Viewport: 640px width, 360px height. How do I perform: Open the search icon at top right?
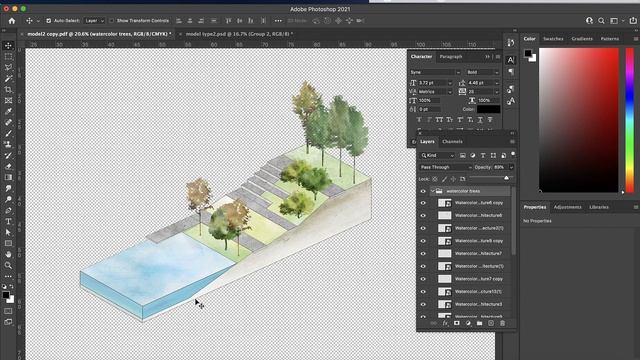[x=601, y=21]
